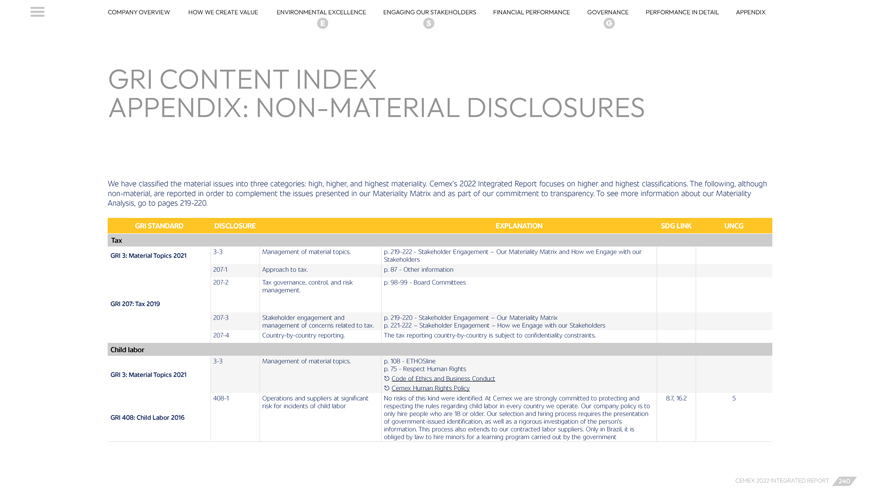Viewport: 880px width, 495px height.
Task: Jump to Appendix section
Action: (750, 12)
